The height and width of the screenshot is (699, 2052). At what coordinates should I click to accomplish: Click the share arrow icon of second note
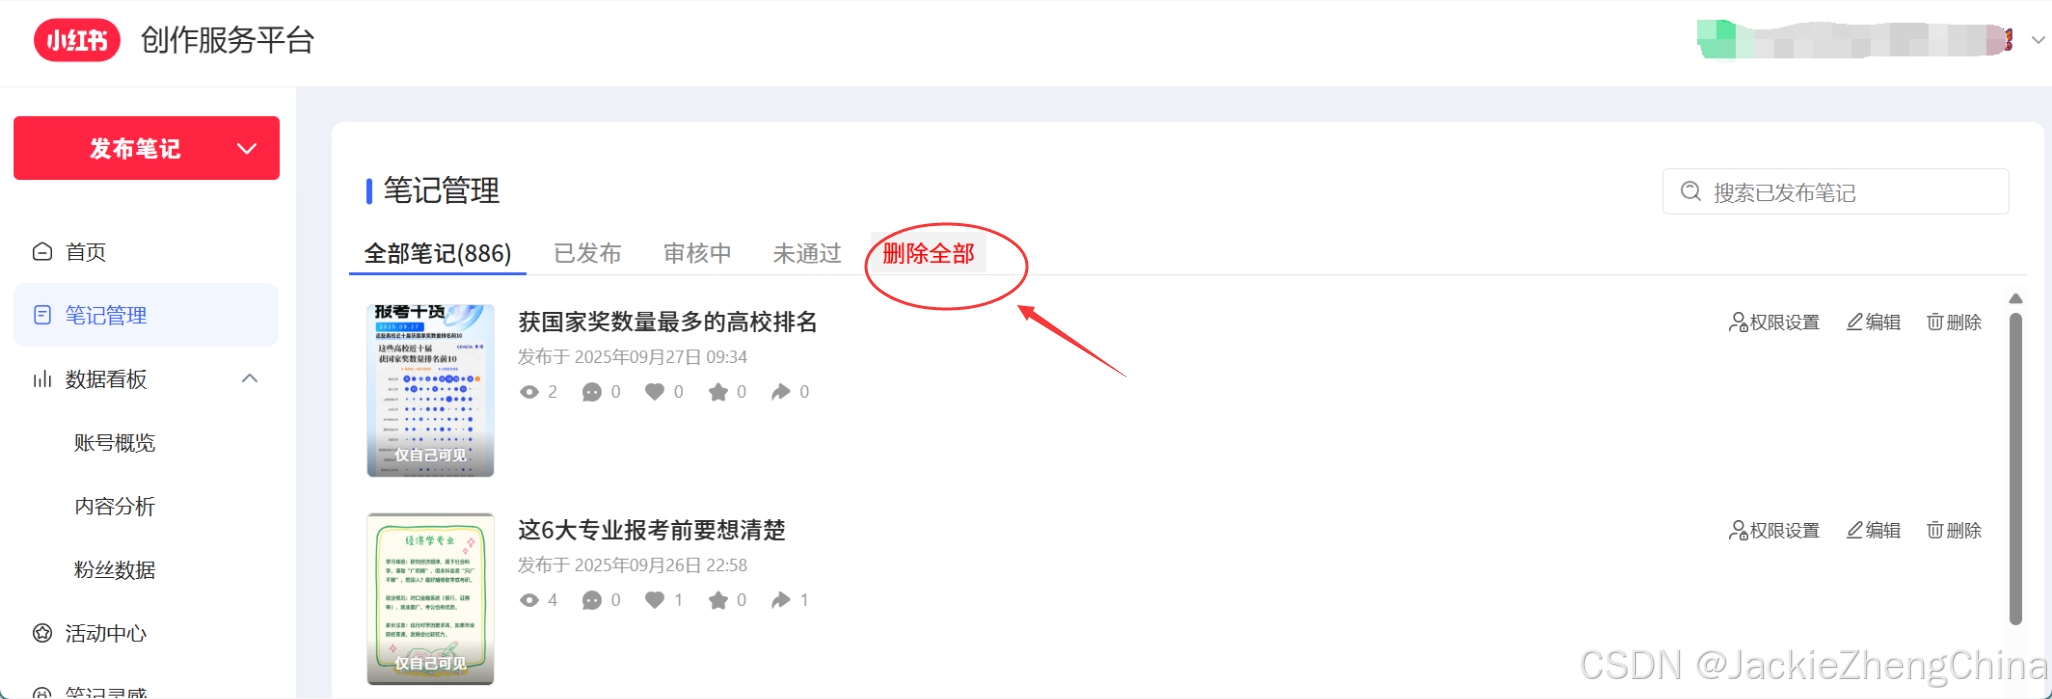coord(781,600)
